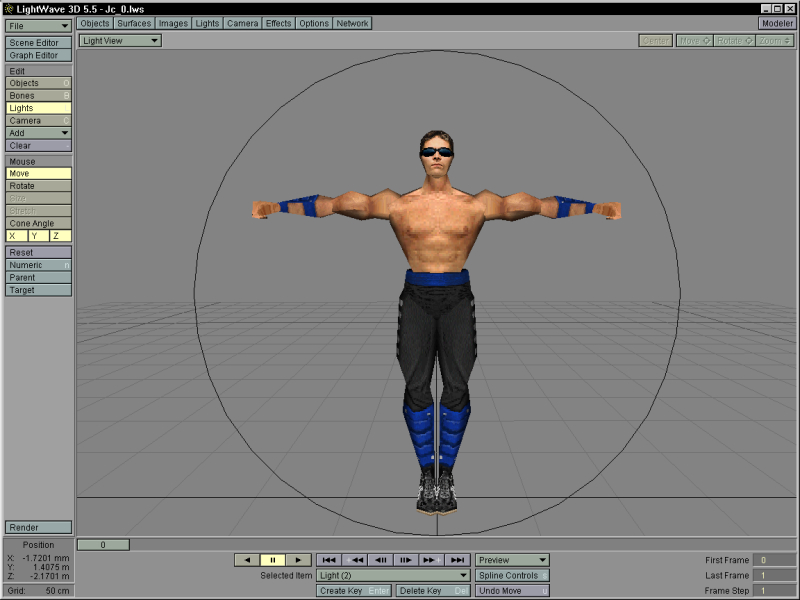This screenshot has height=600, width=800.
Task: Toggle the Y axis button
Action: point(38,236)
